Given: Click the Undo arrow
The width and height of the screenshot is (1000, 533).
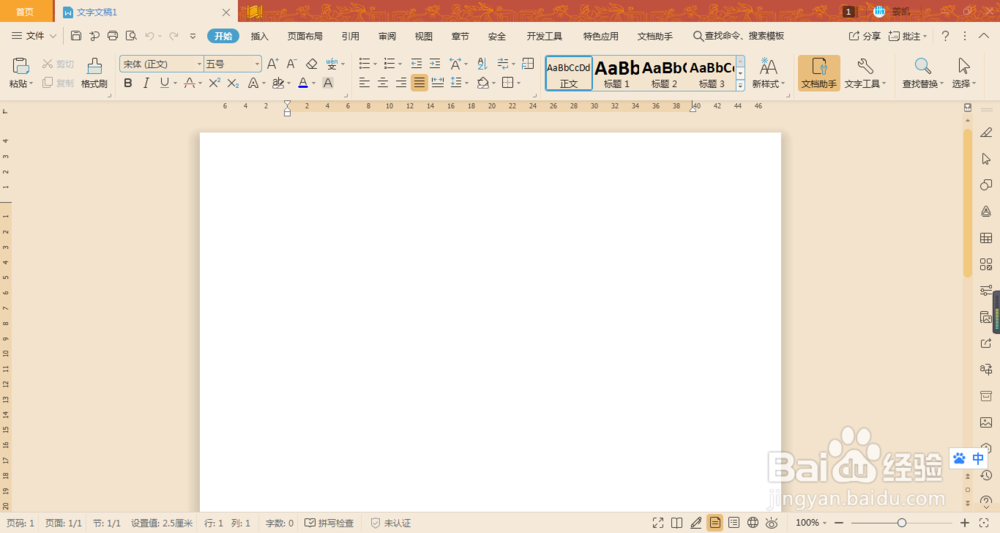Looking at the screenshot, I should click(149, 36).
